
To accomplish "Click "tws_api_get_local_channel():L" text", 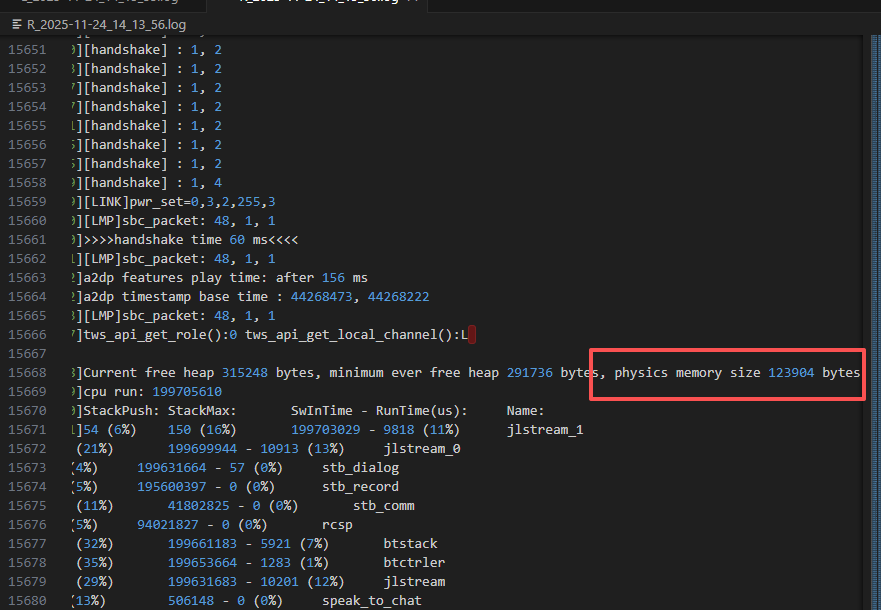I will pos(356,335).
